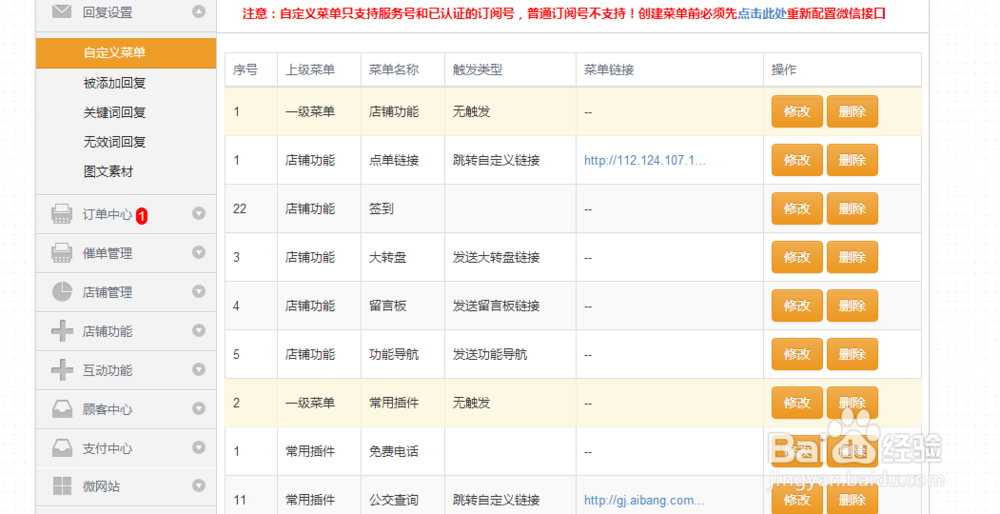Click 修改 for the 店铺功能 top-level menu row
This screenshot has width=1000, height=514.
pos(797,112)
